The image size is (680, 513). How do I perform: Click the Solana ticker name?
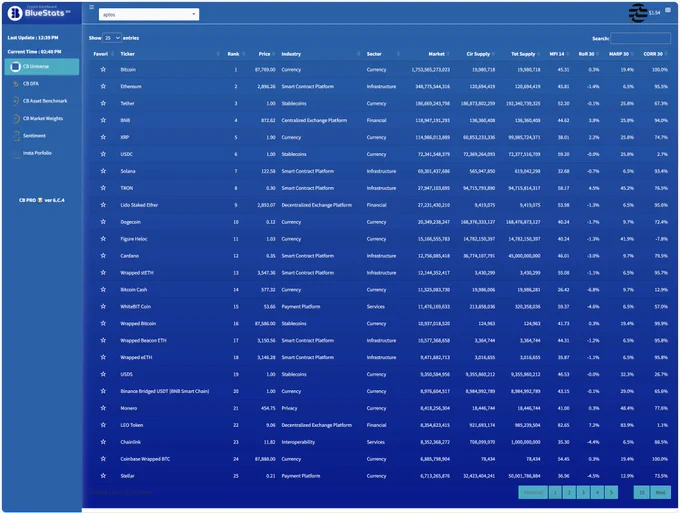pos(128,171)
